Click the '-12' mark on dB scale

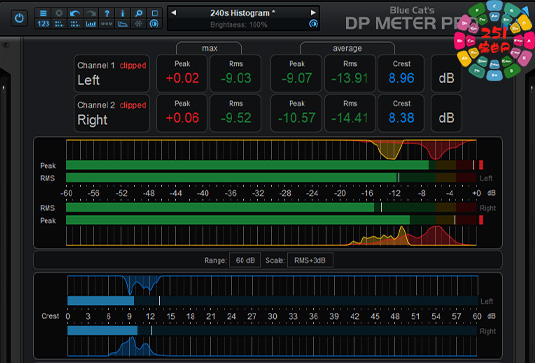394,193
